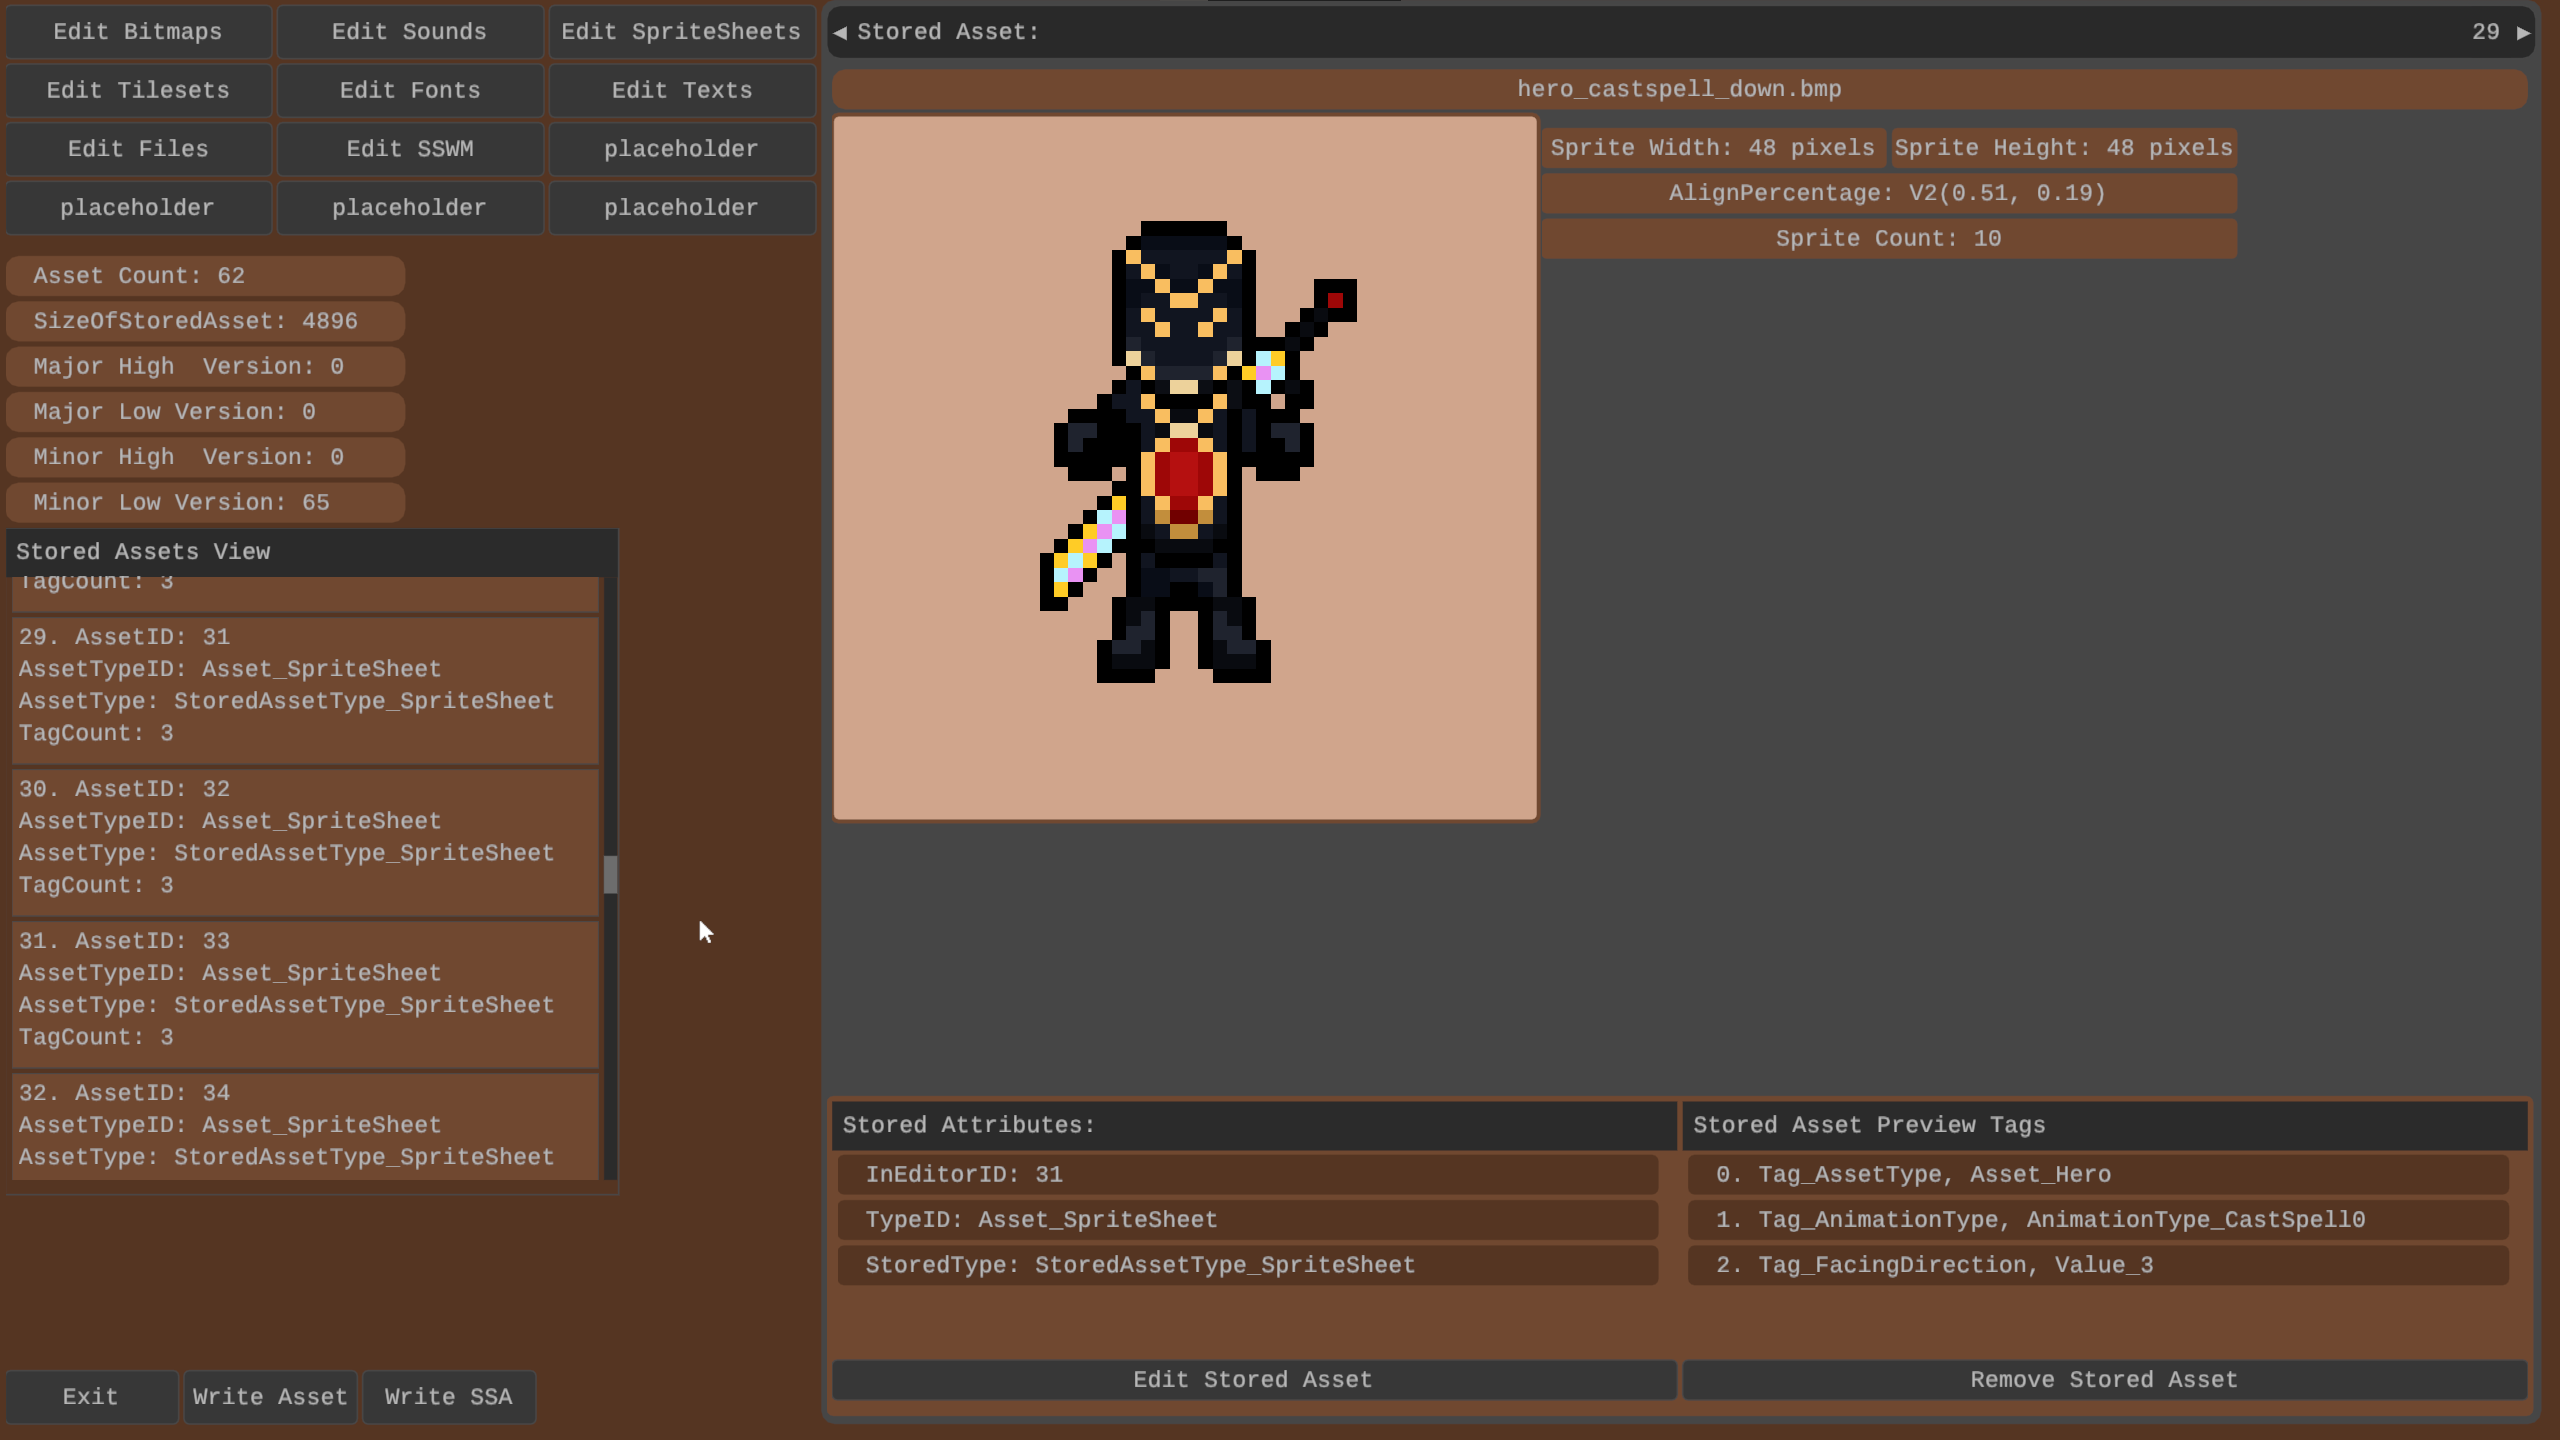Open the Edit Bitmaps editor
2560x1440 pixels.
(x=138, y=32)
